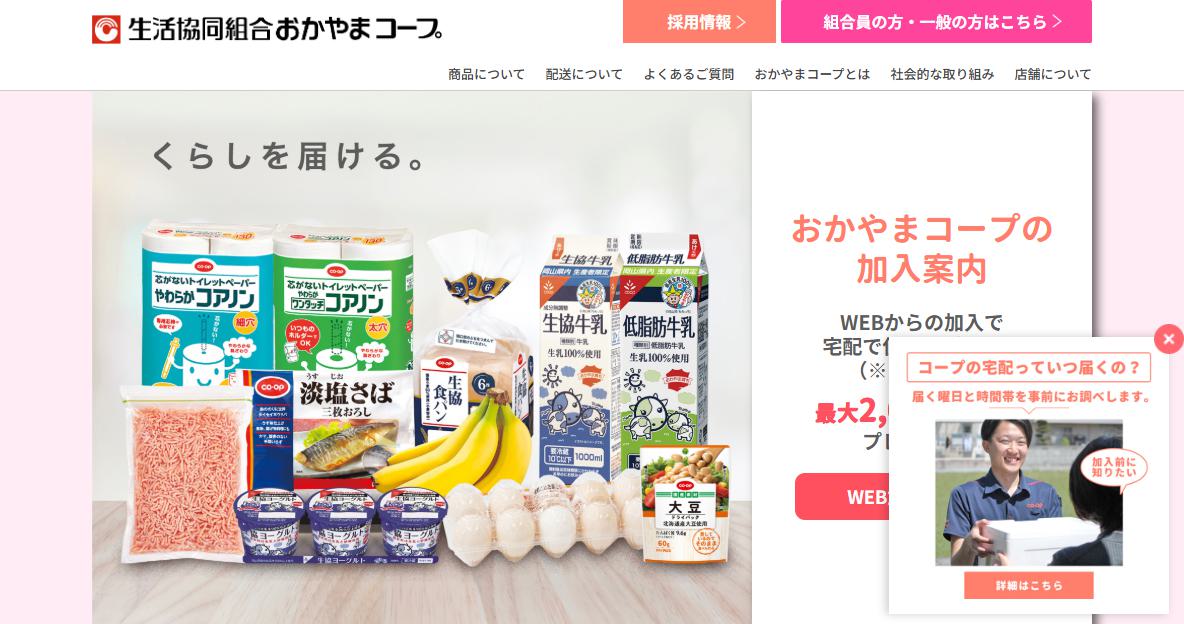Screen dimensions: 1184x624
Task: Select 社会的な取り組み navigation item
Action: pyautogui.click(x=942, y=74)
